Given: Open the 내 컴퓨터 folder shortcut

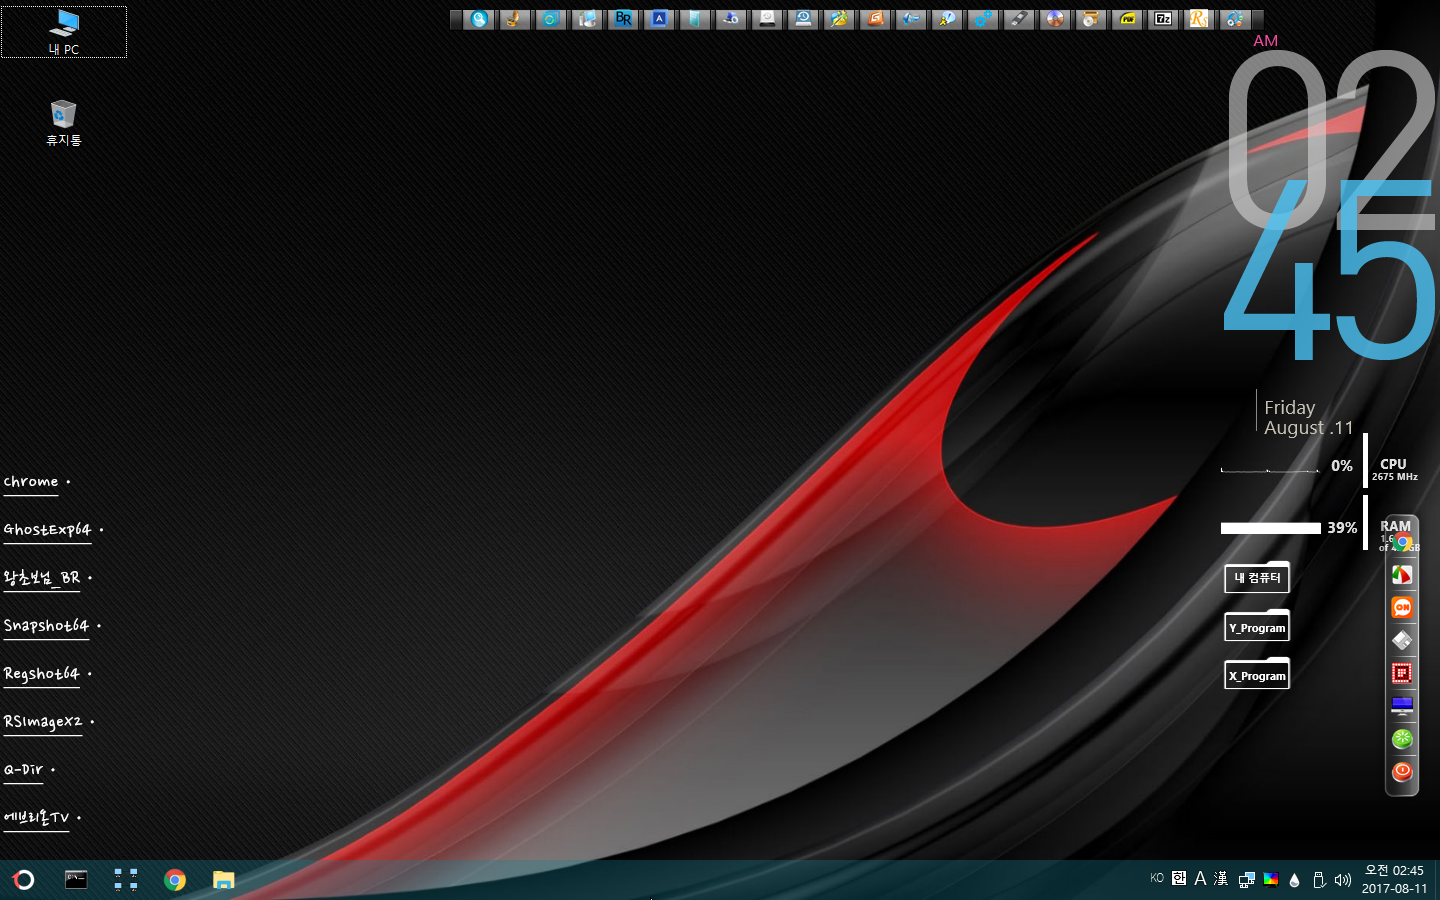Looking at the screenshot, I should (x=1257, y=578).
